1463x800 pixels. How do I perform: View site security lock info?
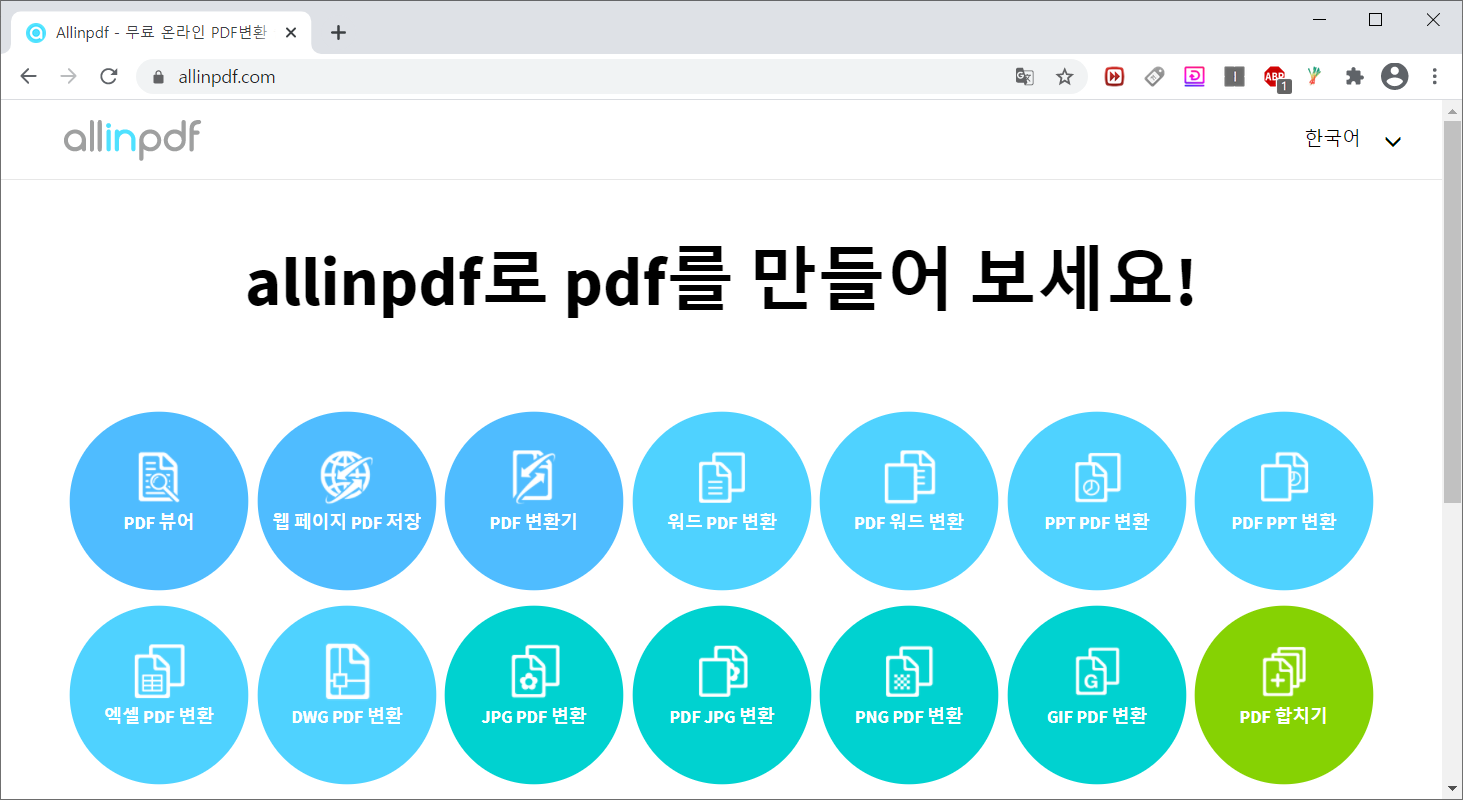(x=157, y=77)
